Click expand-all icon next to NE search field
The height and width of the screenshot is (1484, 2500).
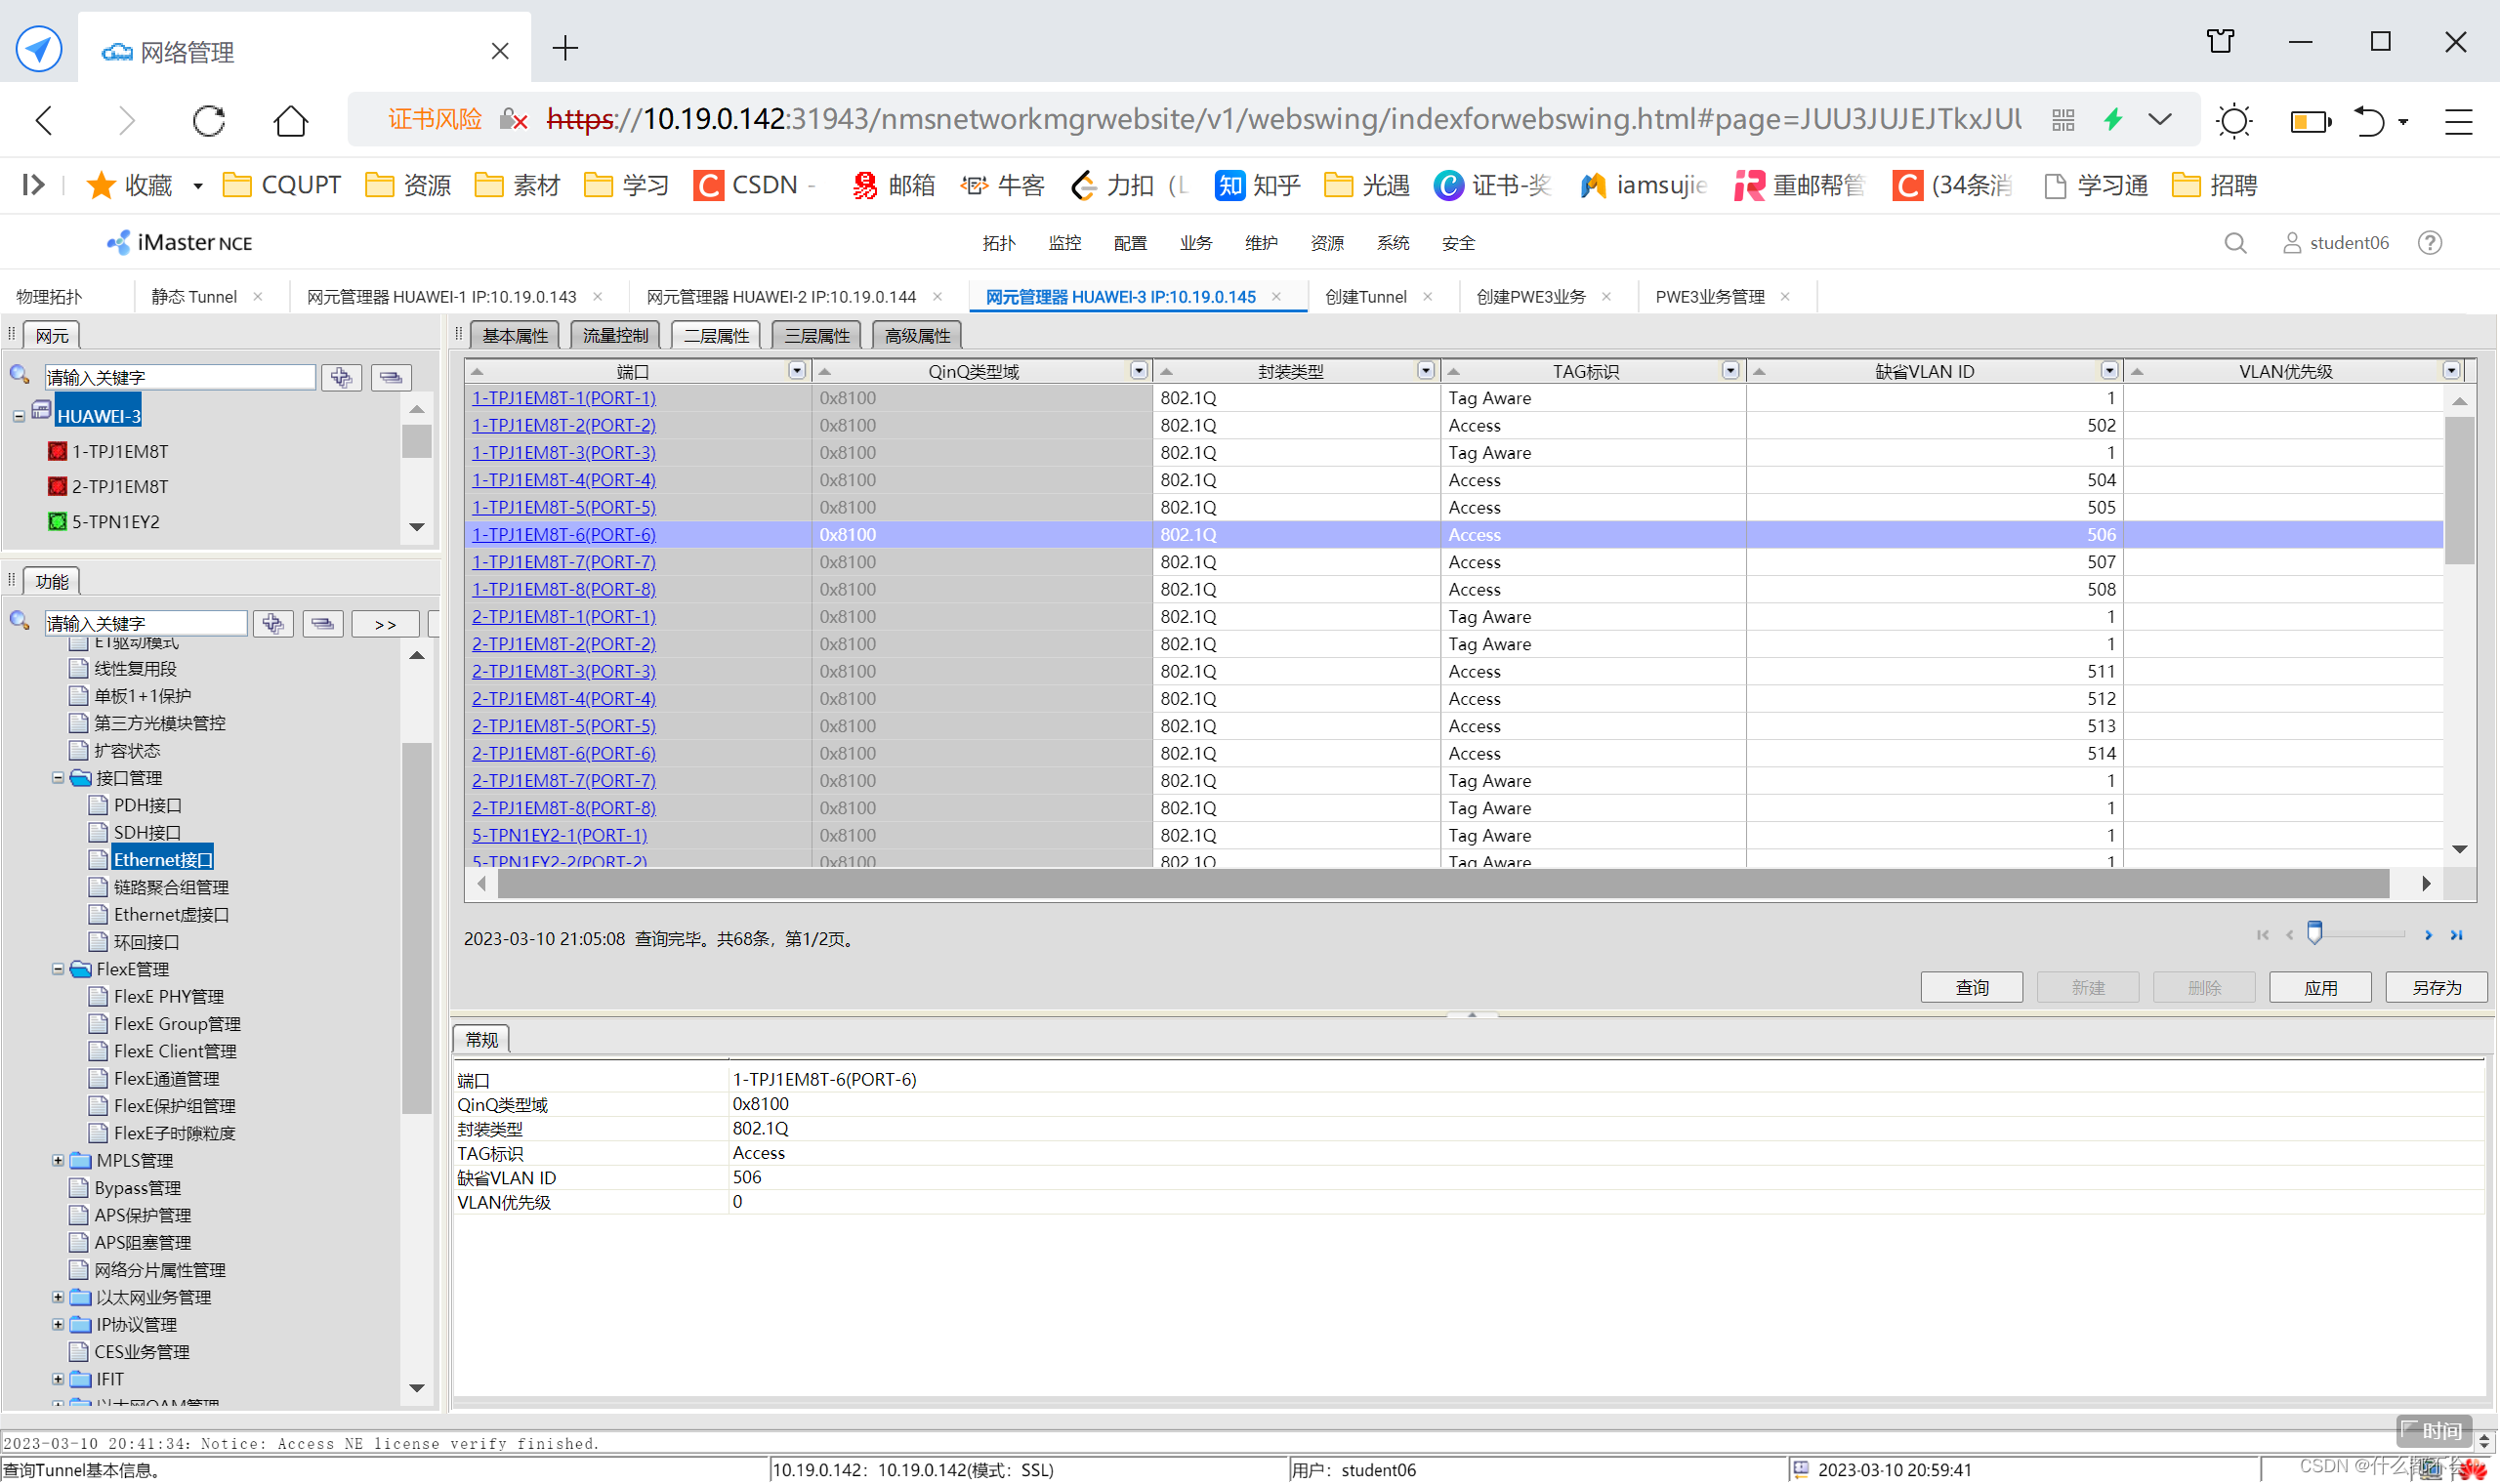[341, 377]
